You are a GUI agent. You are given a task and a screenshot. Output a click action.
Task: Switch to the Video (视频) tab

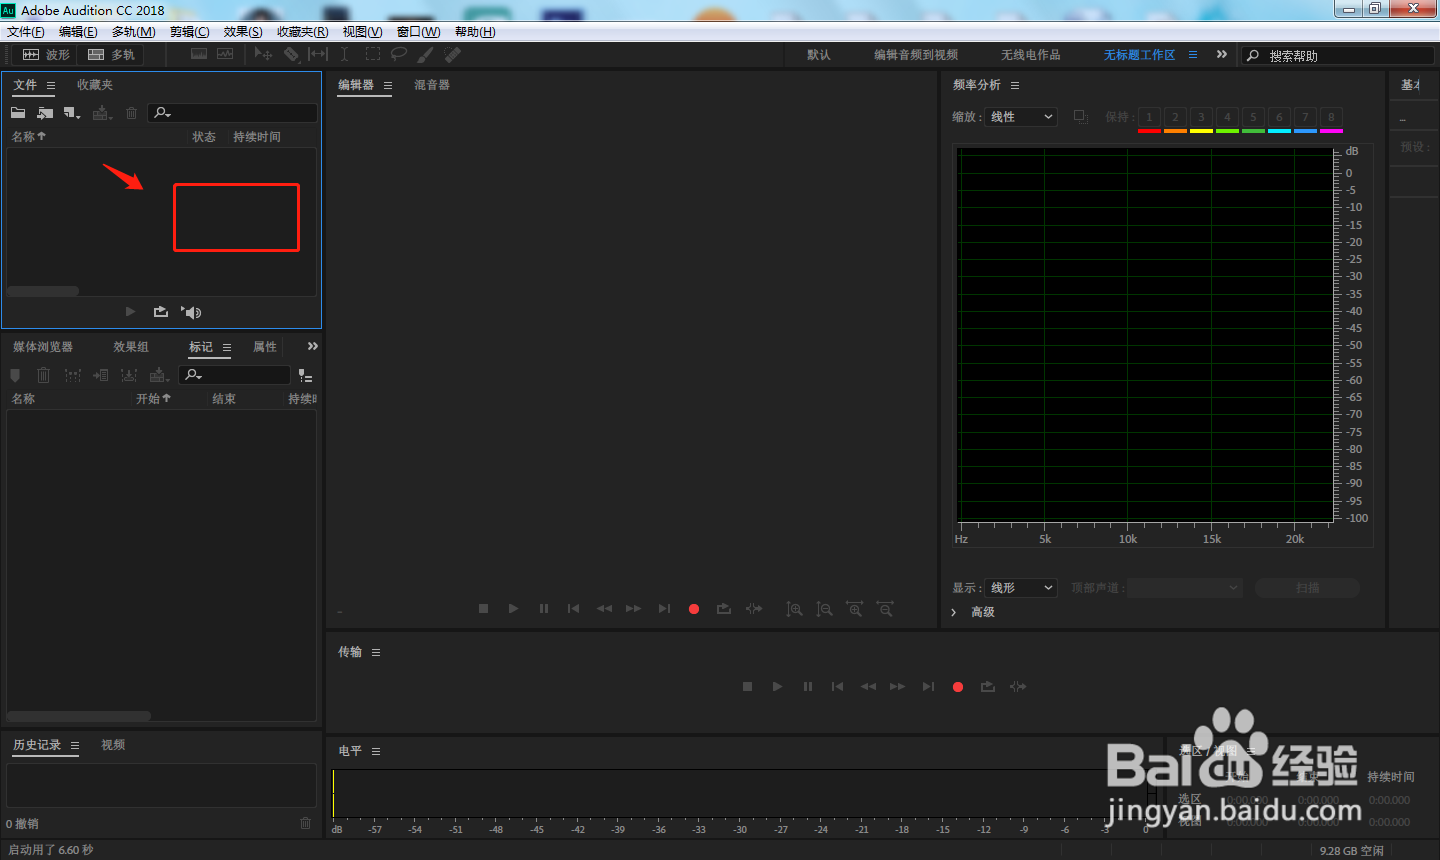pos(113,745)
